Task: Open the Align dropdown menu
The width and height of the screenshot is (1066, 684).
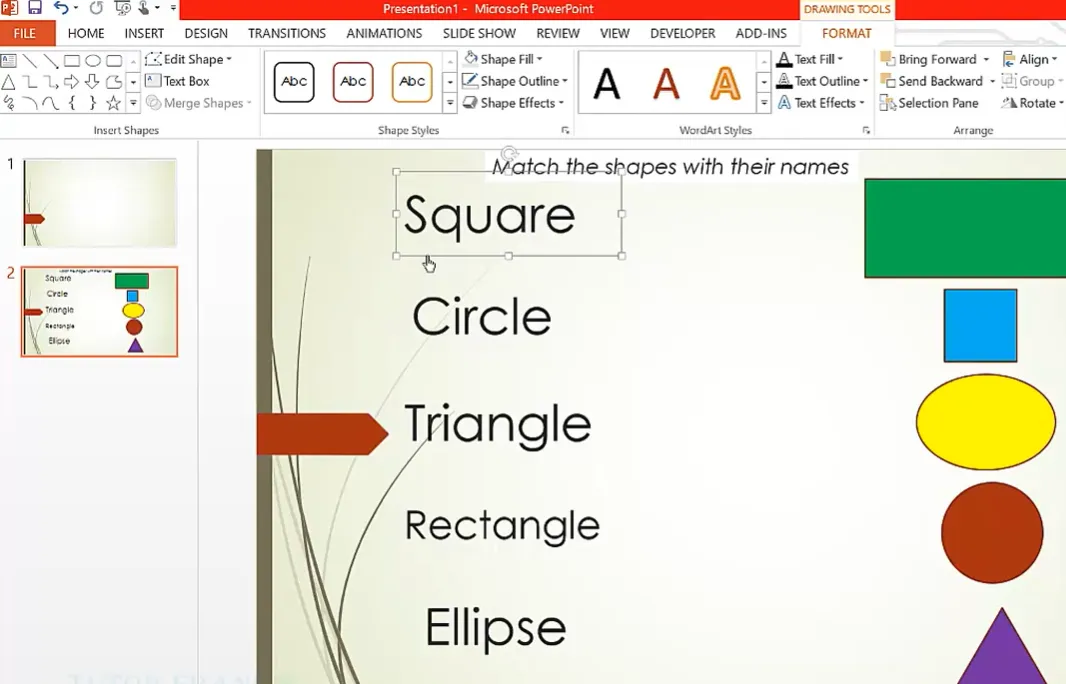Action: coord(1030,59)
